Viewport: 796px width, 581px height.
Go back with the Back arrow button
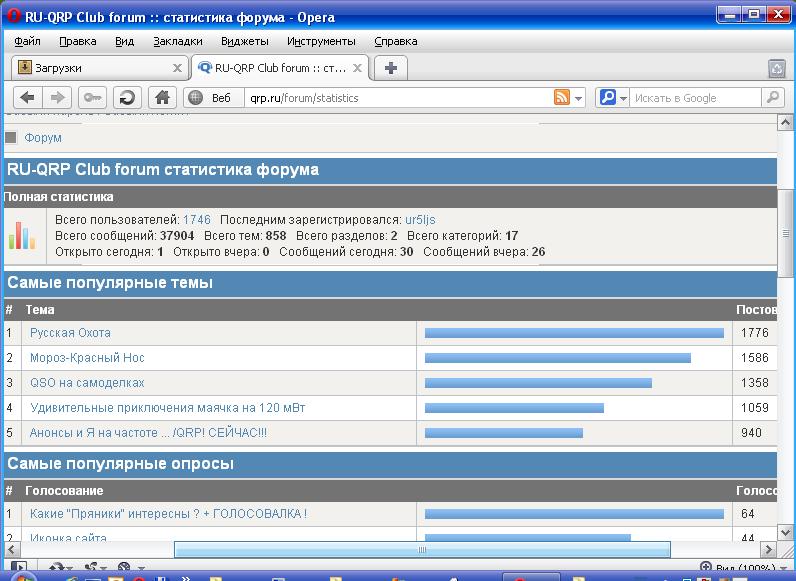pos(27,98)
